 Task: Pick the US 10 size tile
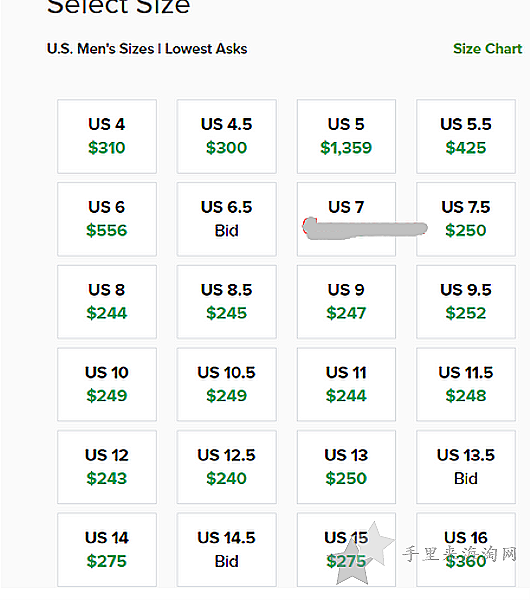(107, 384)
